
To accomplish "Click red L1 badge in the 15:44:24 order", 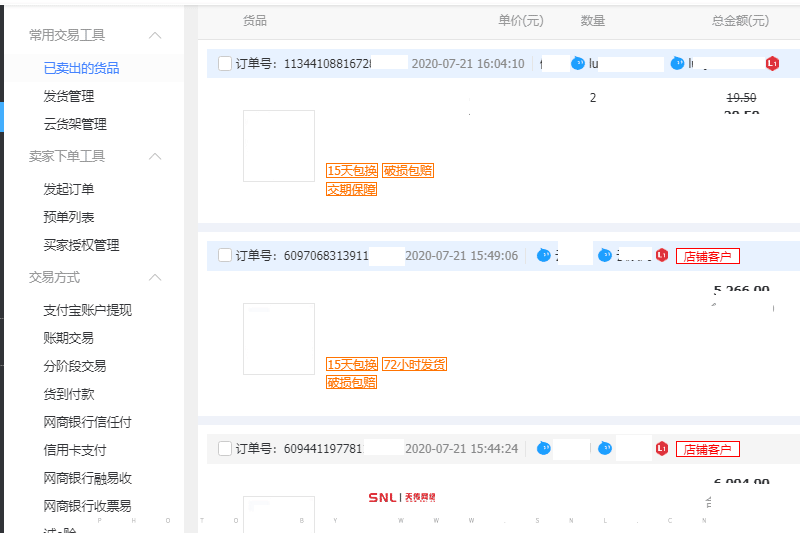I will [x=661, y=448].
